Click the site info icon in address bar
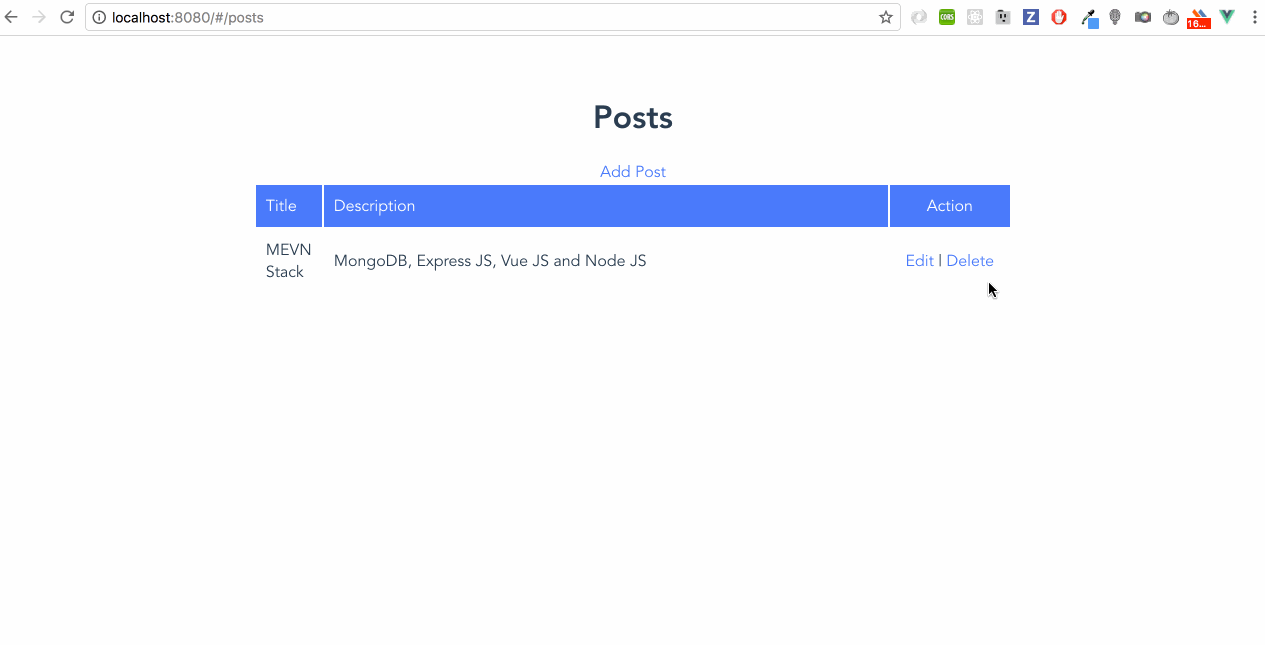The image size is (1265, 645). tap(99, 17)
